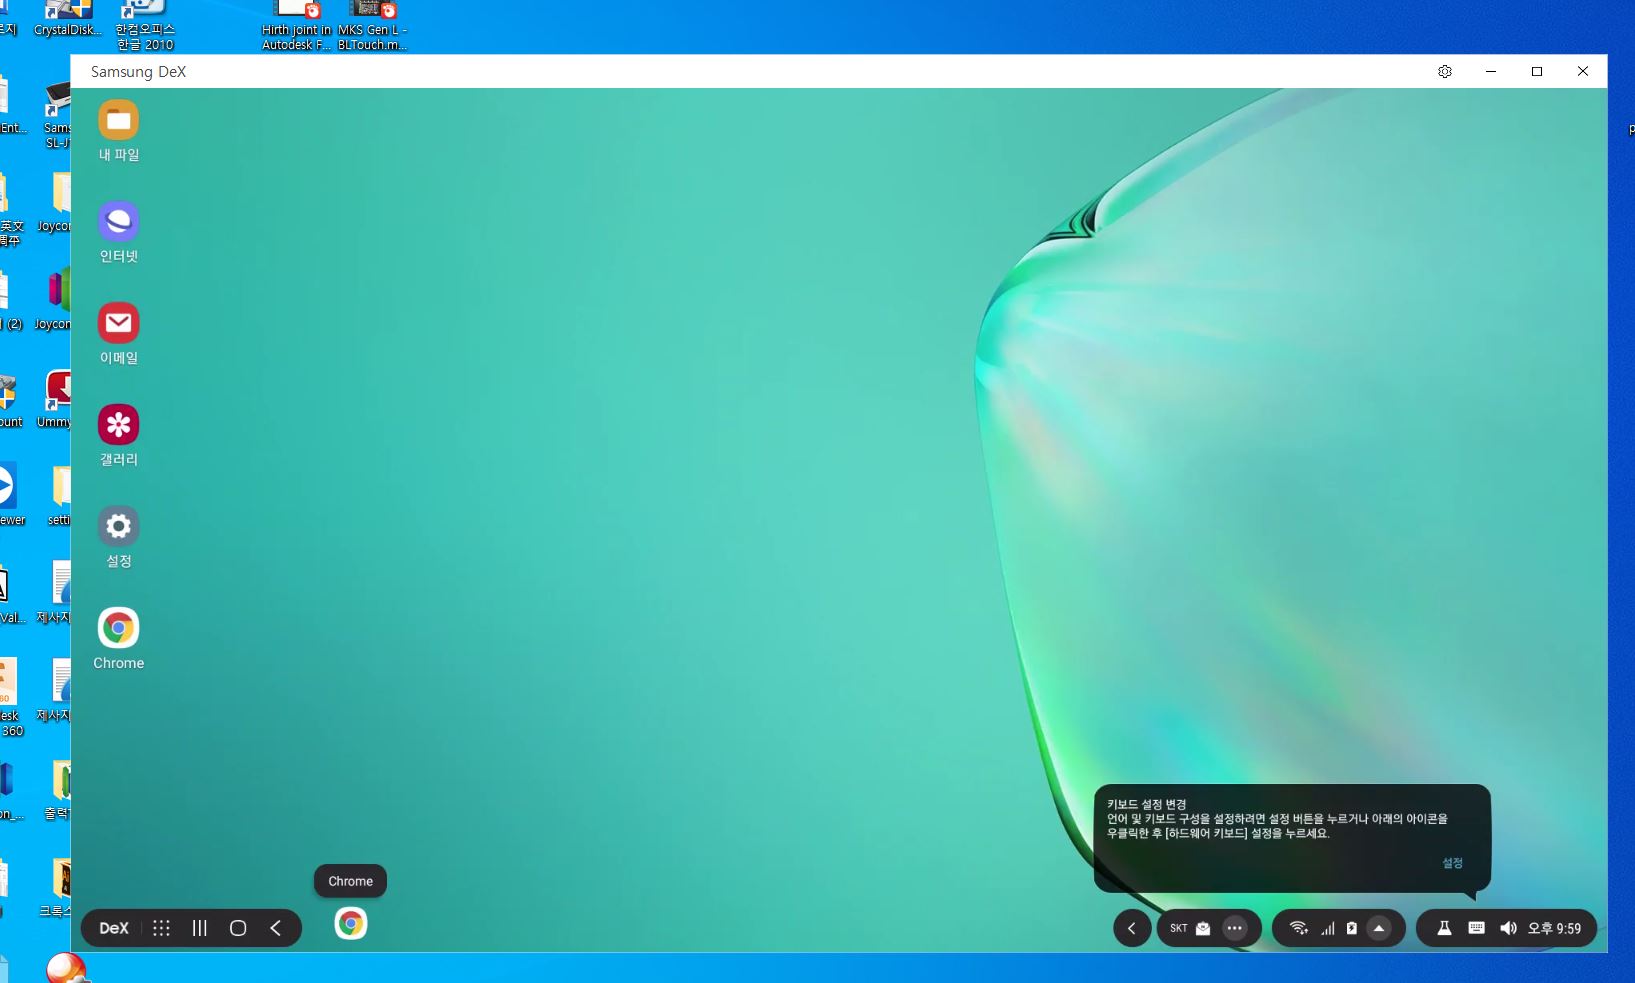Viewport: 1635px width, 983px height.
Task: Open the 갤러리 gallery app icon
Action: 118,425
